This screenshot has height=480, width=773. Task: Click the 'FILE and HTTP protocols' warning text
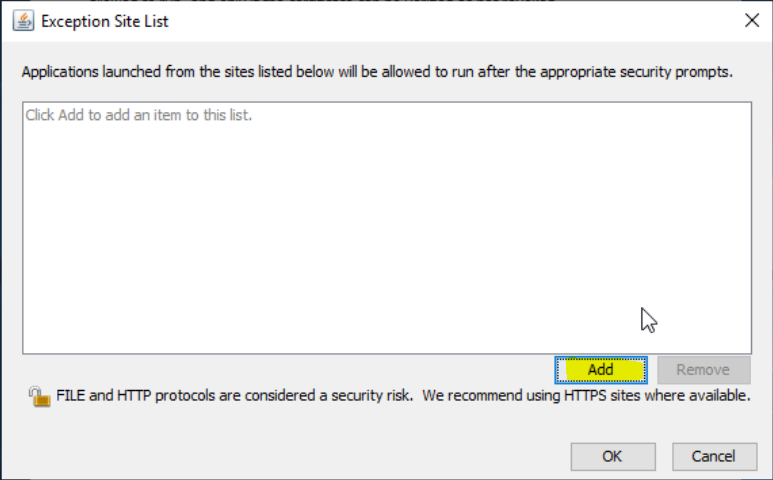pos(235,396)
